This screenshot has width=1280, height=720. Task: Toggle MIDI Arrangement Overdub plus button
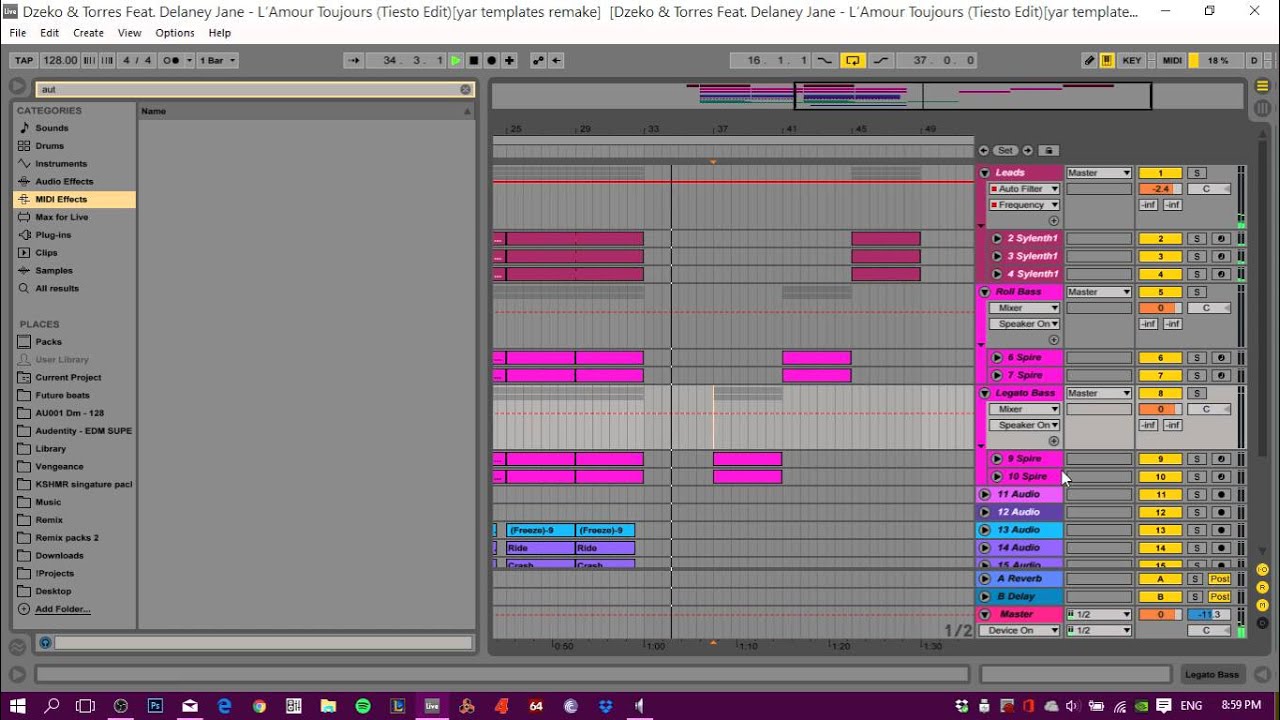tap(509, 60)
